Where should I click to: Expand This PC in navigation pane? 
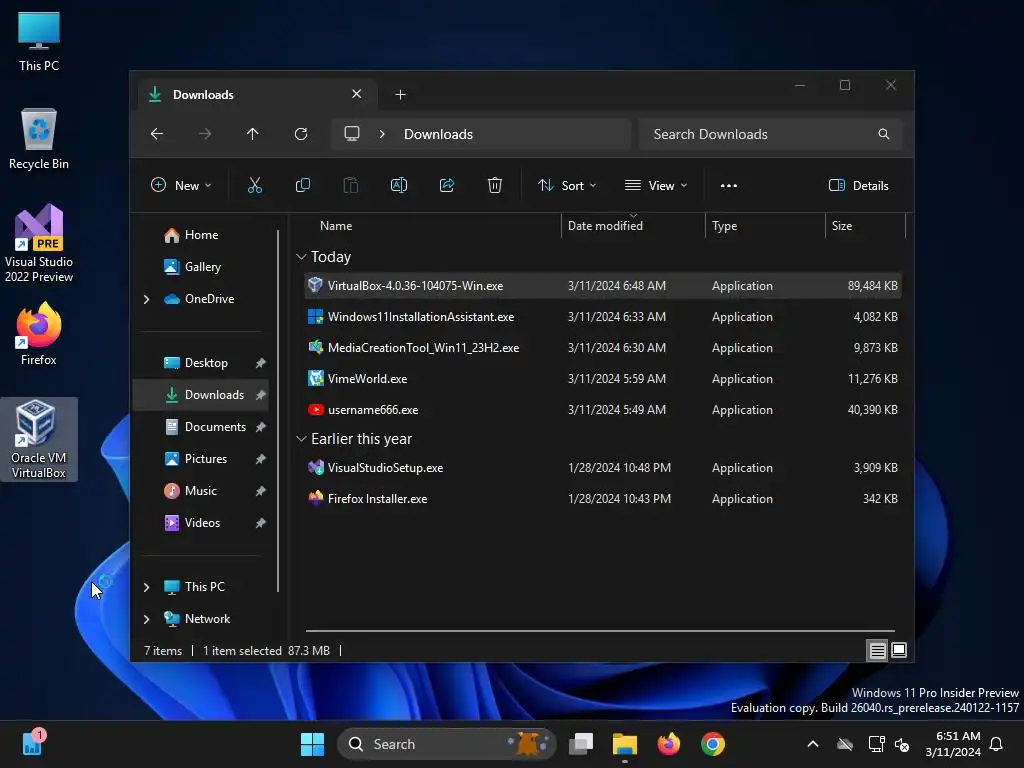146,587
